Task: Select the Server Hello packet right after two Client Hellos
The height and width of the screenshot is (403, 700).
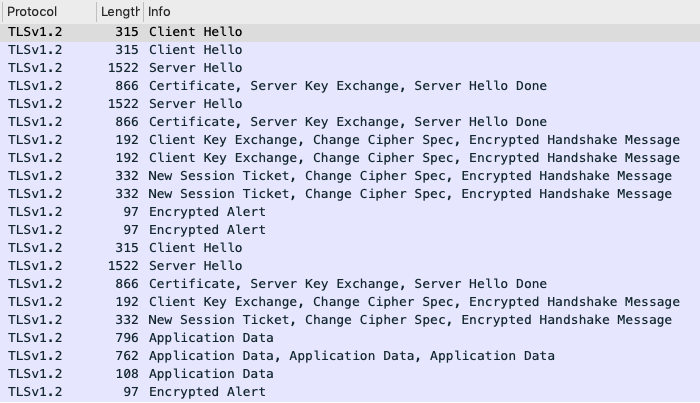Action: [350, 68]
